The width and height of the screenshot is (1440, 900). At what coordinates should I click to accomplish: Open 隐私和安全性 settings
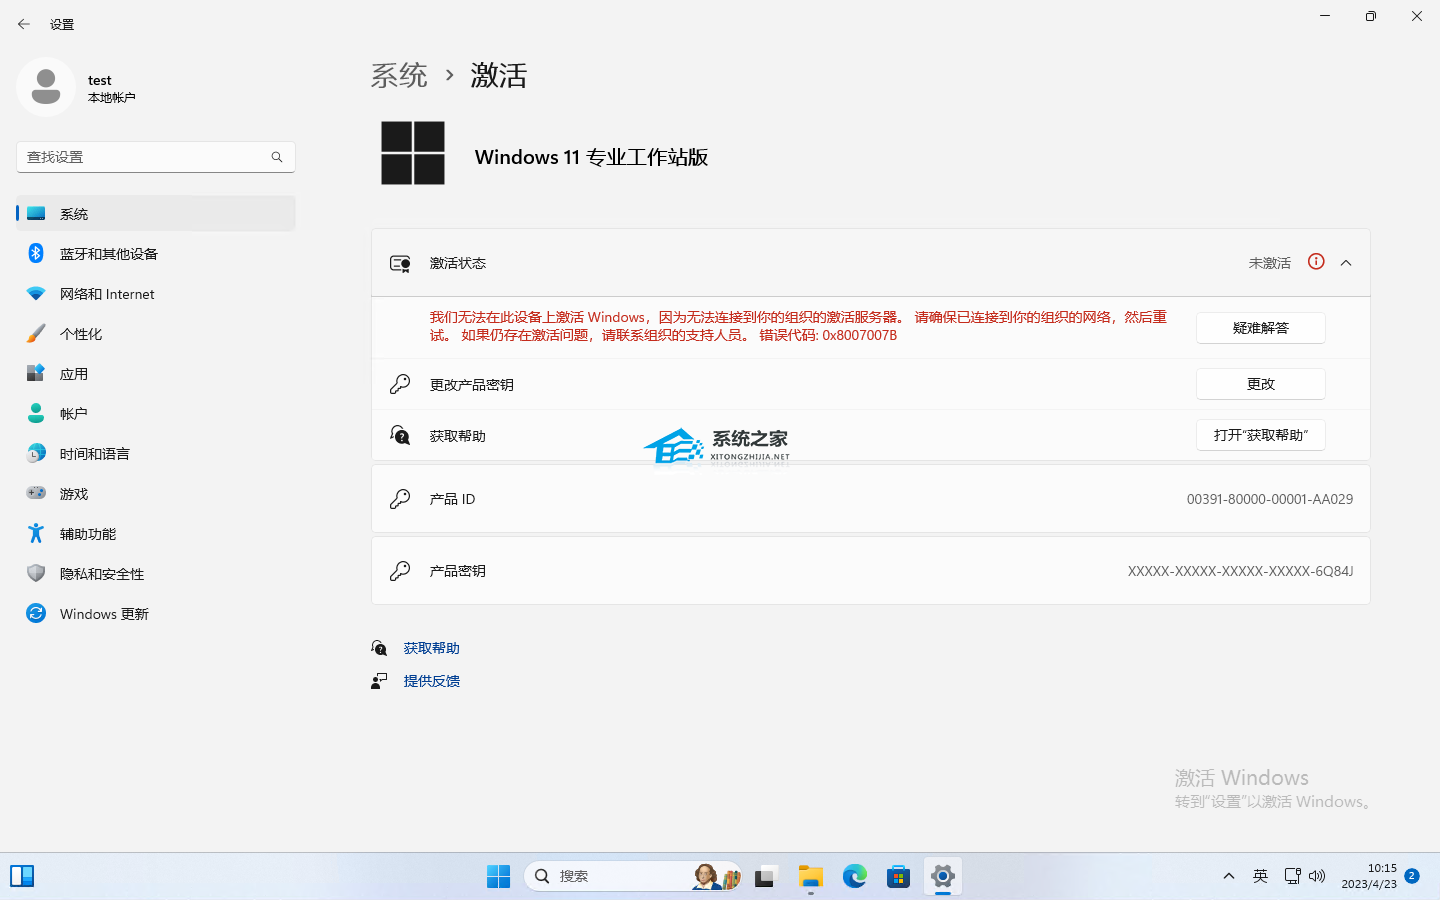point(156,573)
